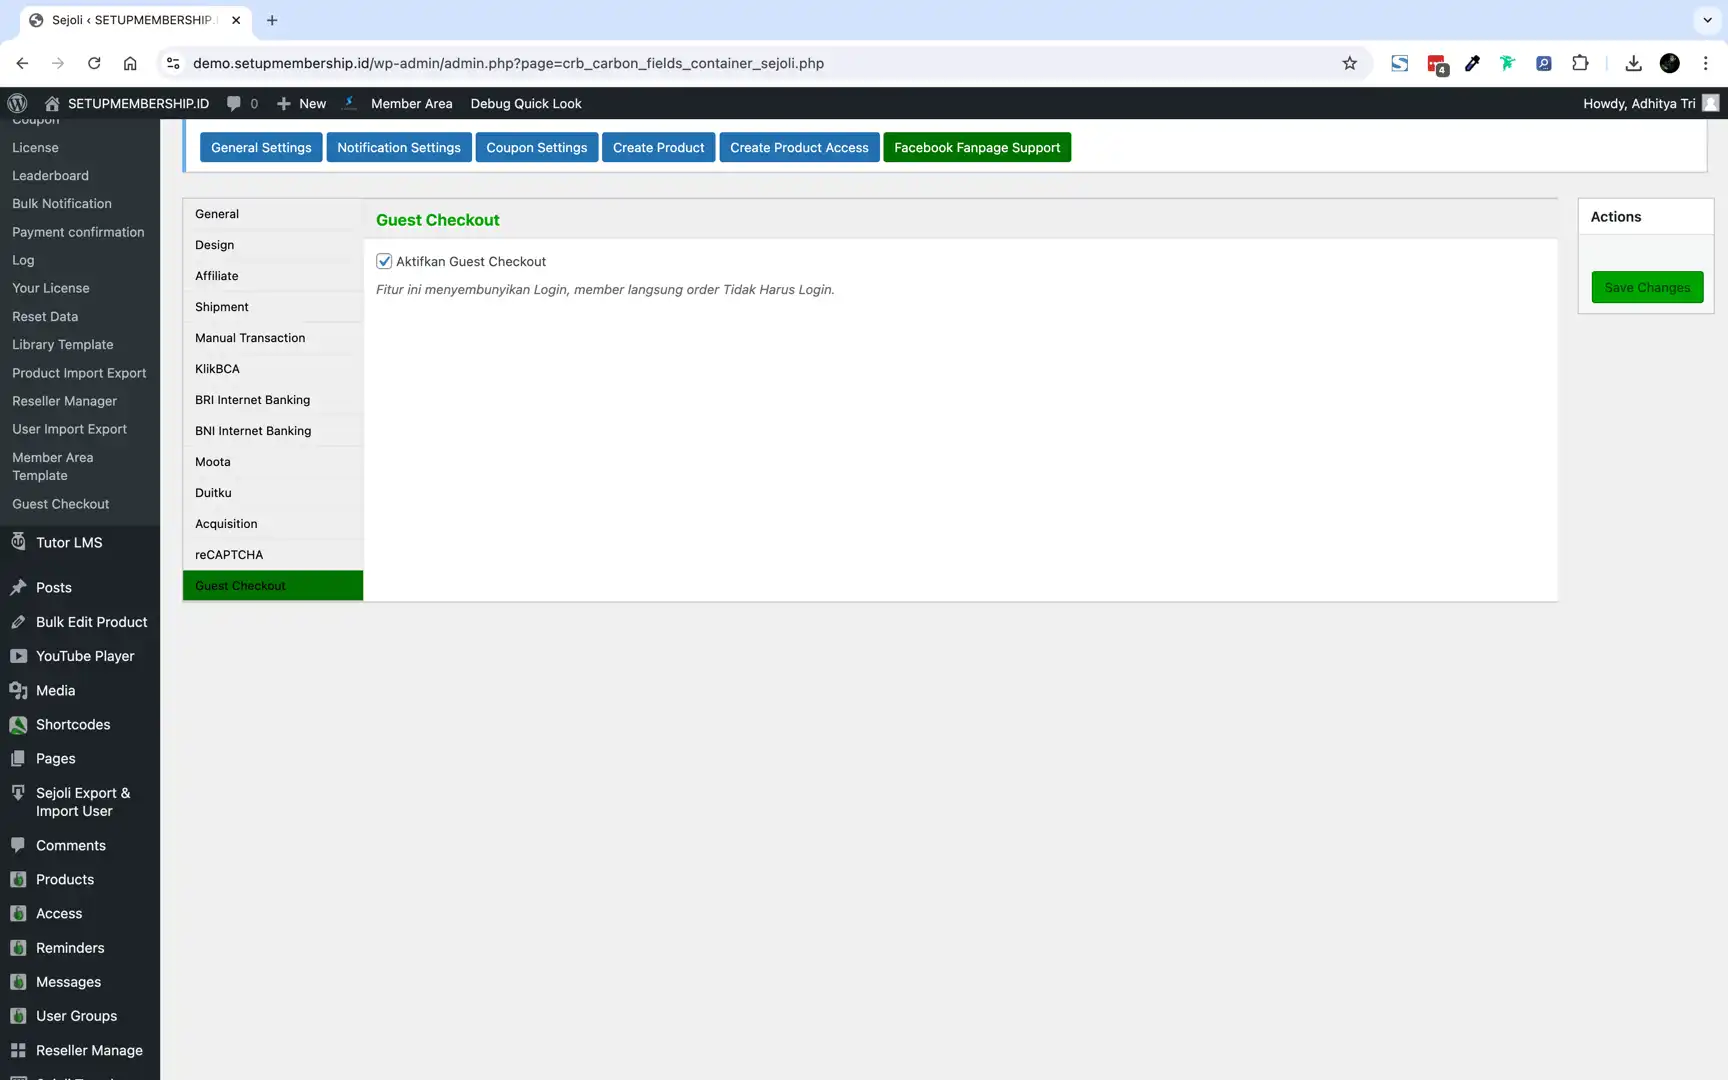The image size is (1728, 1080).
Task: Open the Chrome three-dot menu
Action: [1705, 62]
